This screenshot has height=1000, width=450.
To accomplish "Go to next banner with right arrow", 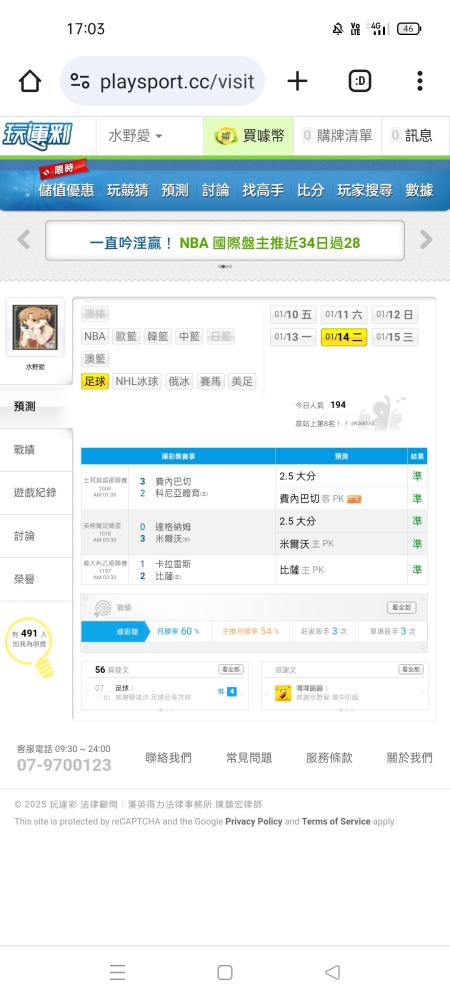I will 426,240.
